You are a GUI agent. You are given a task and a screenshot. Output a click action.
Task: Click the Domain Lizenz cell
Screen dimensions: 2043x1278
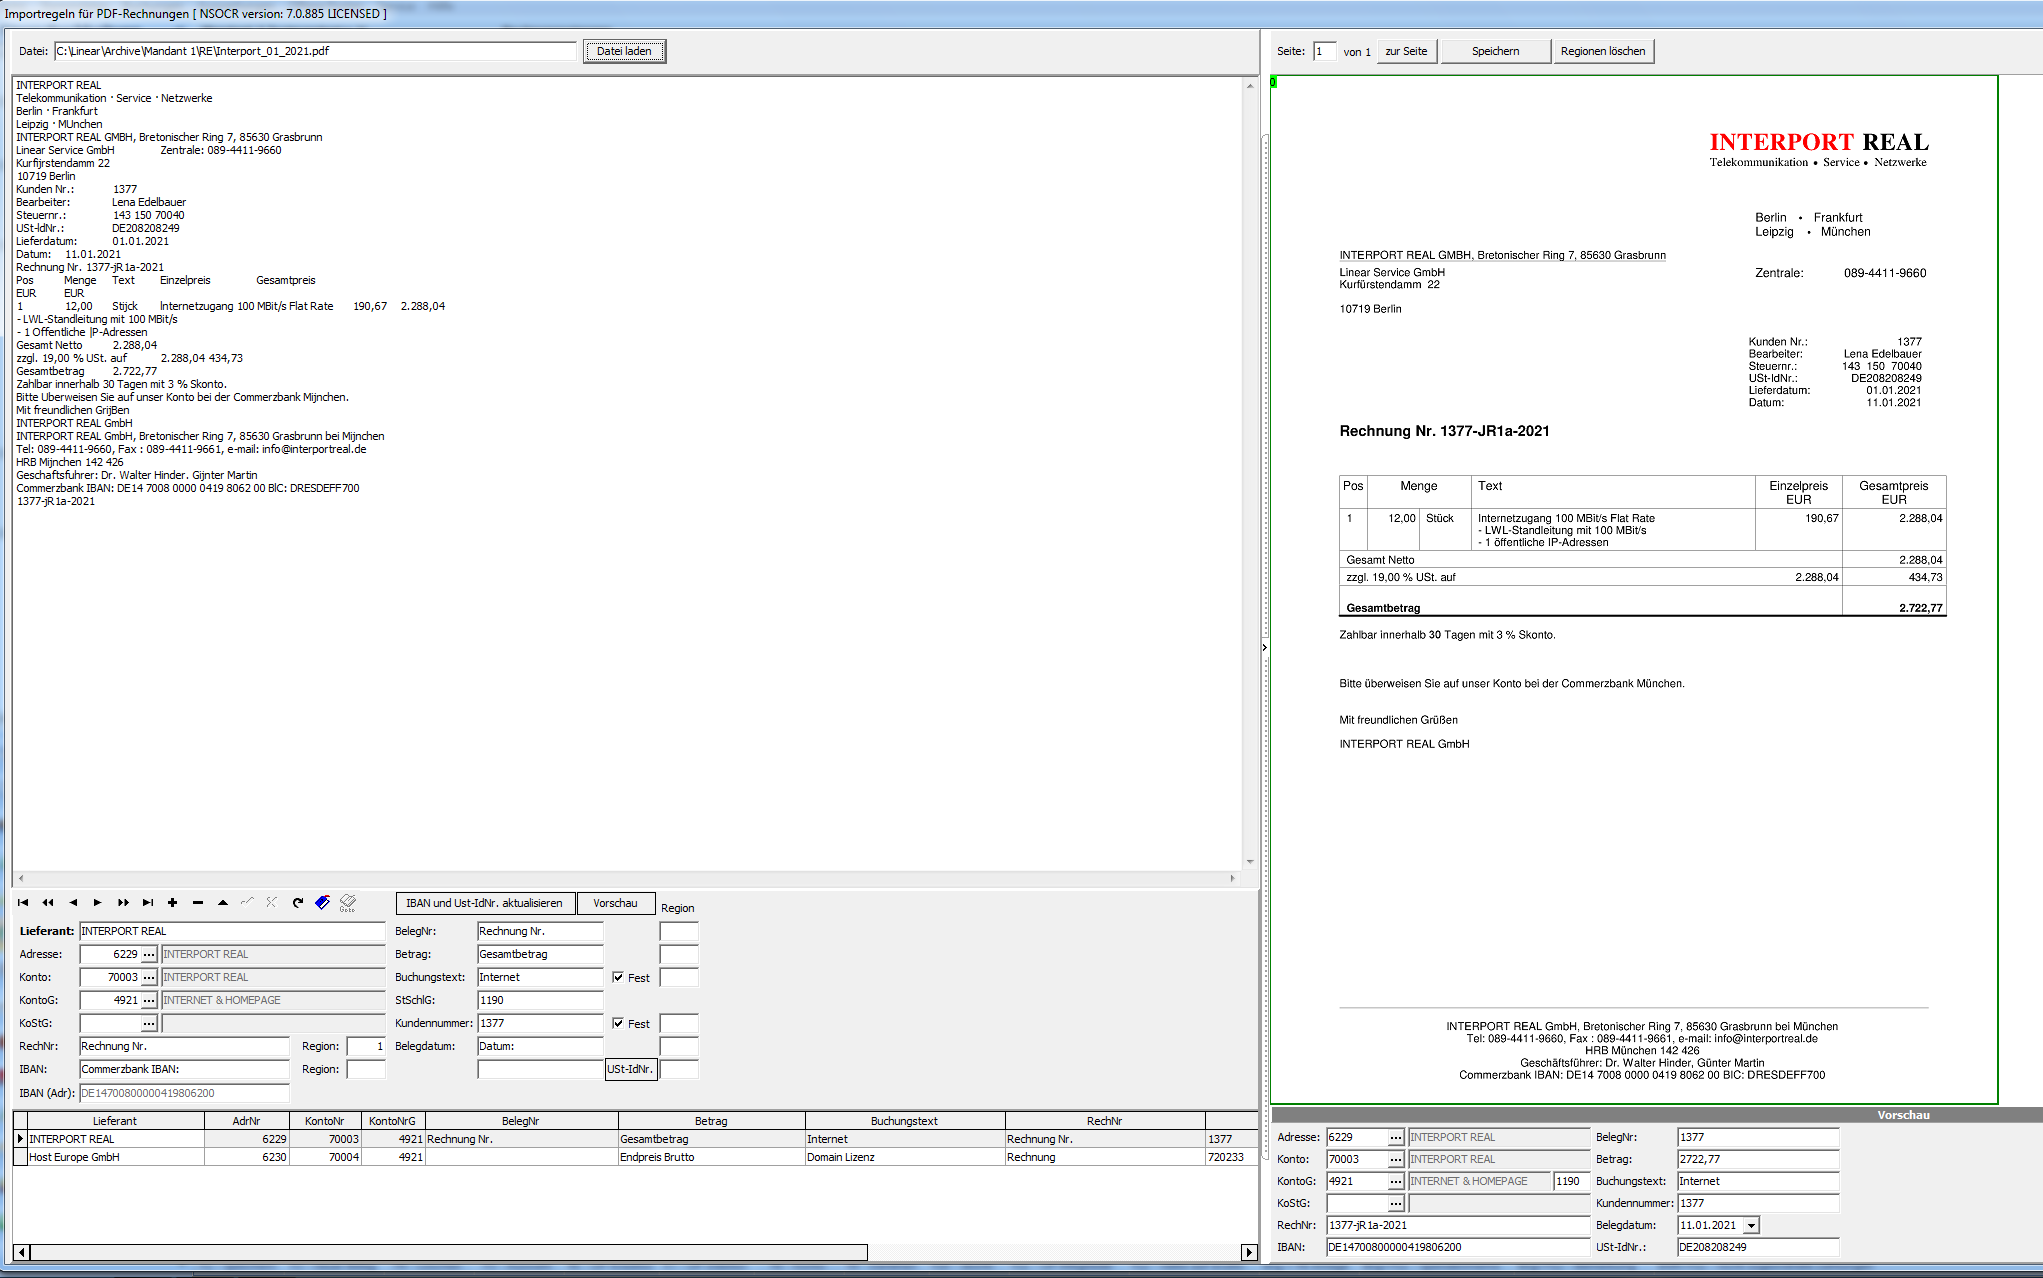[x=904, y=1157]
